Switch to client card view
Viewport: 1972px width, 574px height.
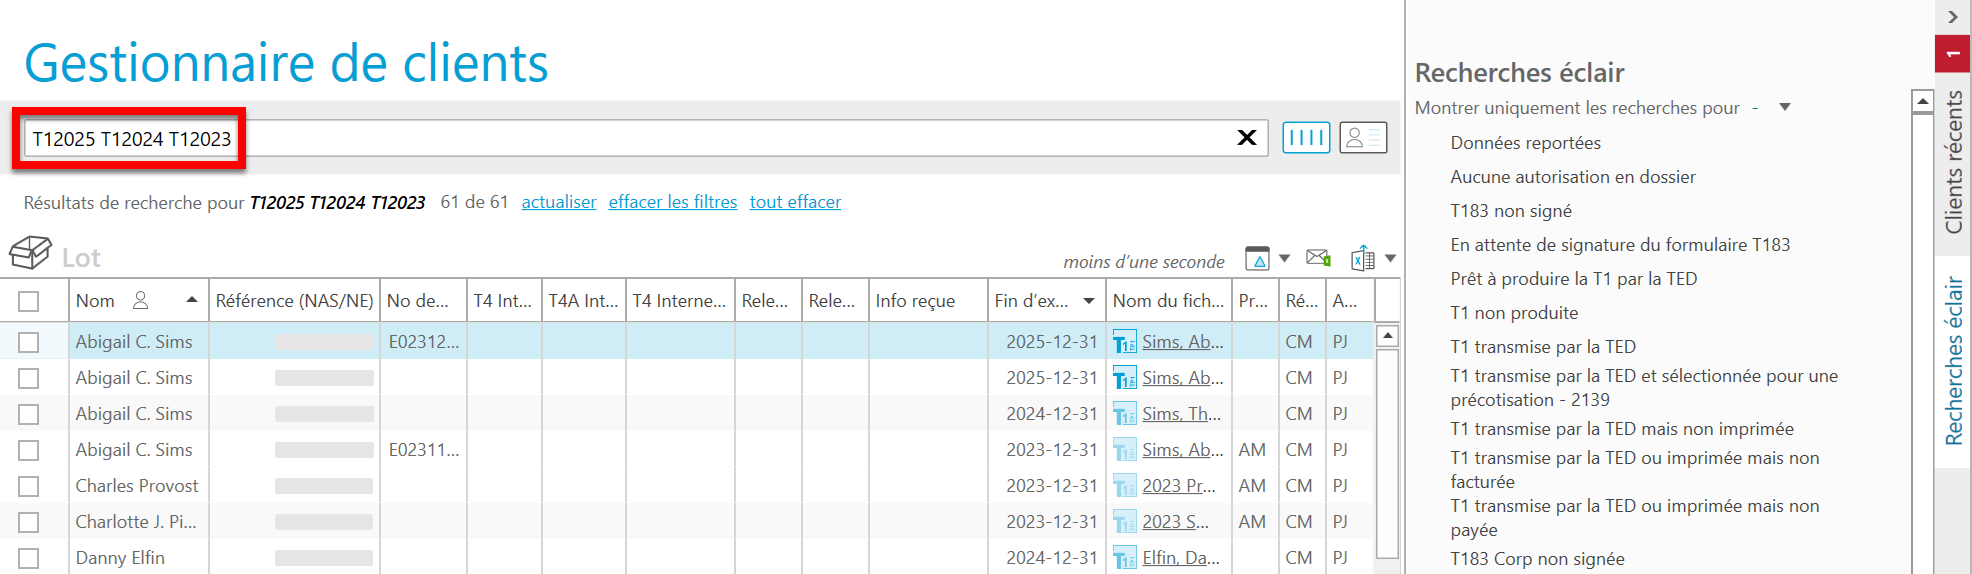point(1363,138)
